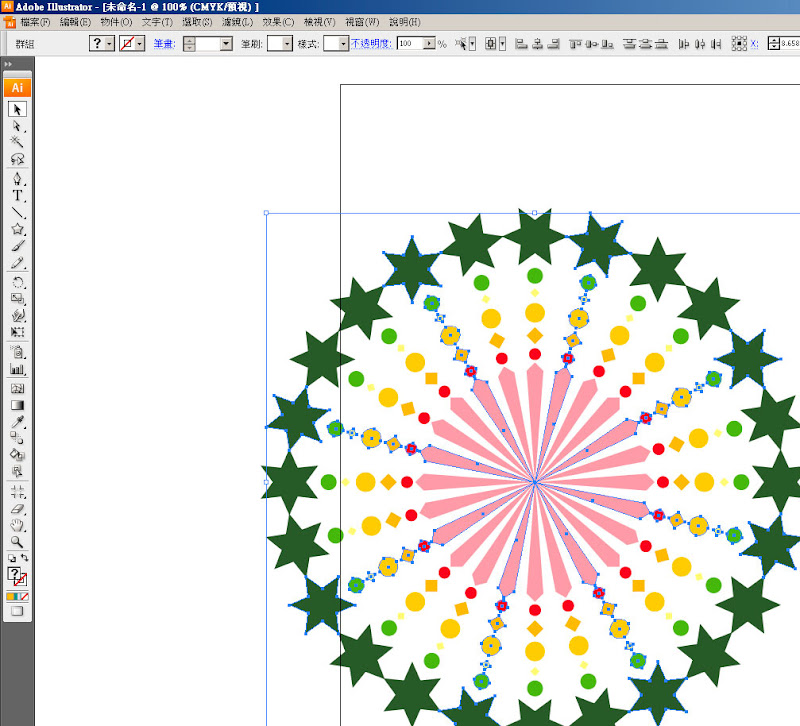Open the 筆刷 brush dropdown

[x=287, y=44]
